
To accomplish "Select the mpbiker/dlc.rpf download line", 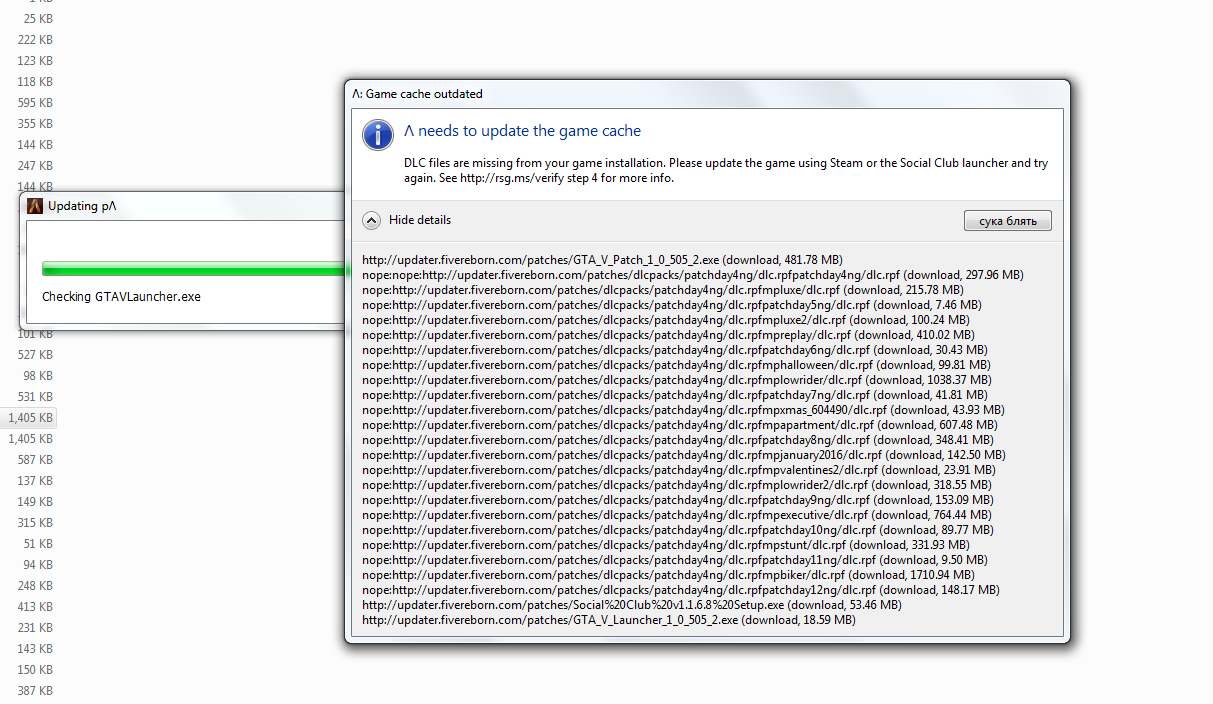I will (668, 575).
